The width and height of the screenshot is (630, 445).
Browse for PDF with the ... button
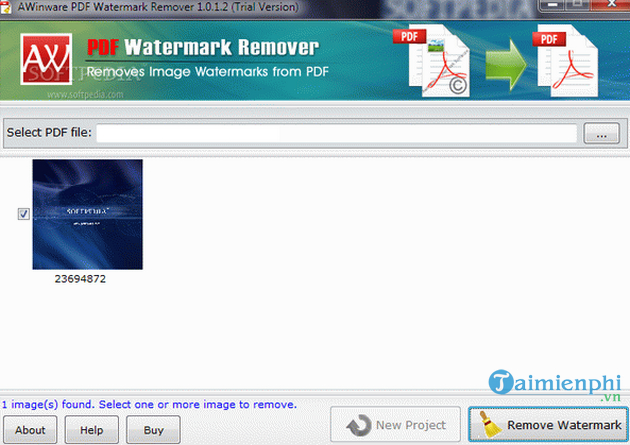pyautogui.click(x=601, y=133)
